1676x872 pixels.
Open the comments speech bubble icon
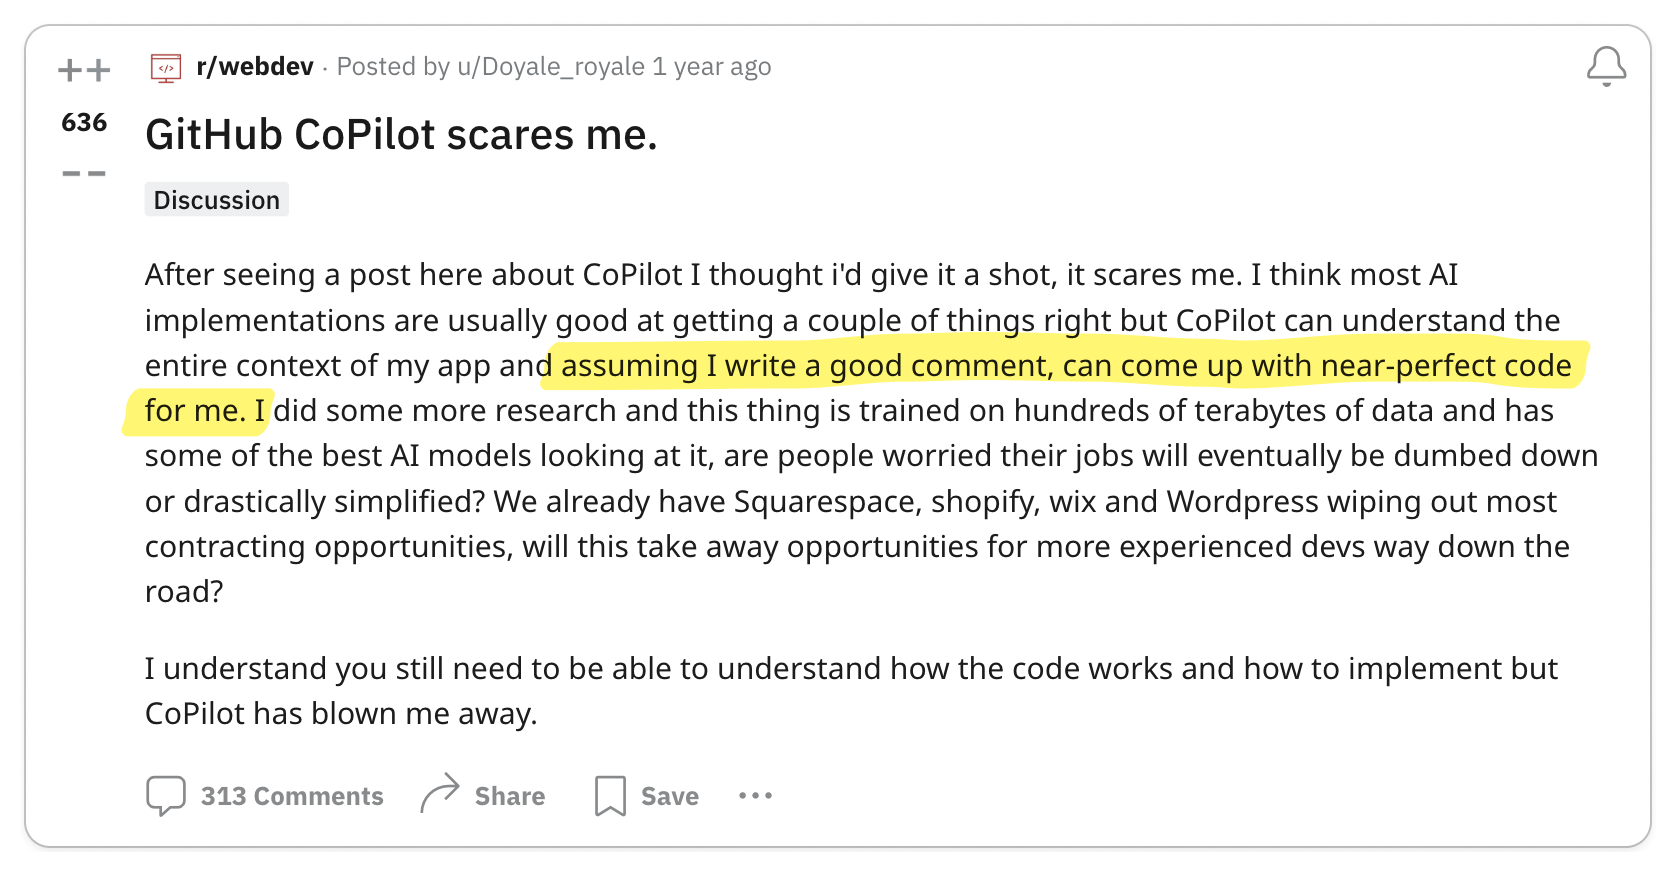click(166, 796)
